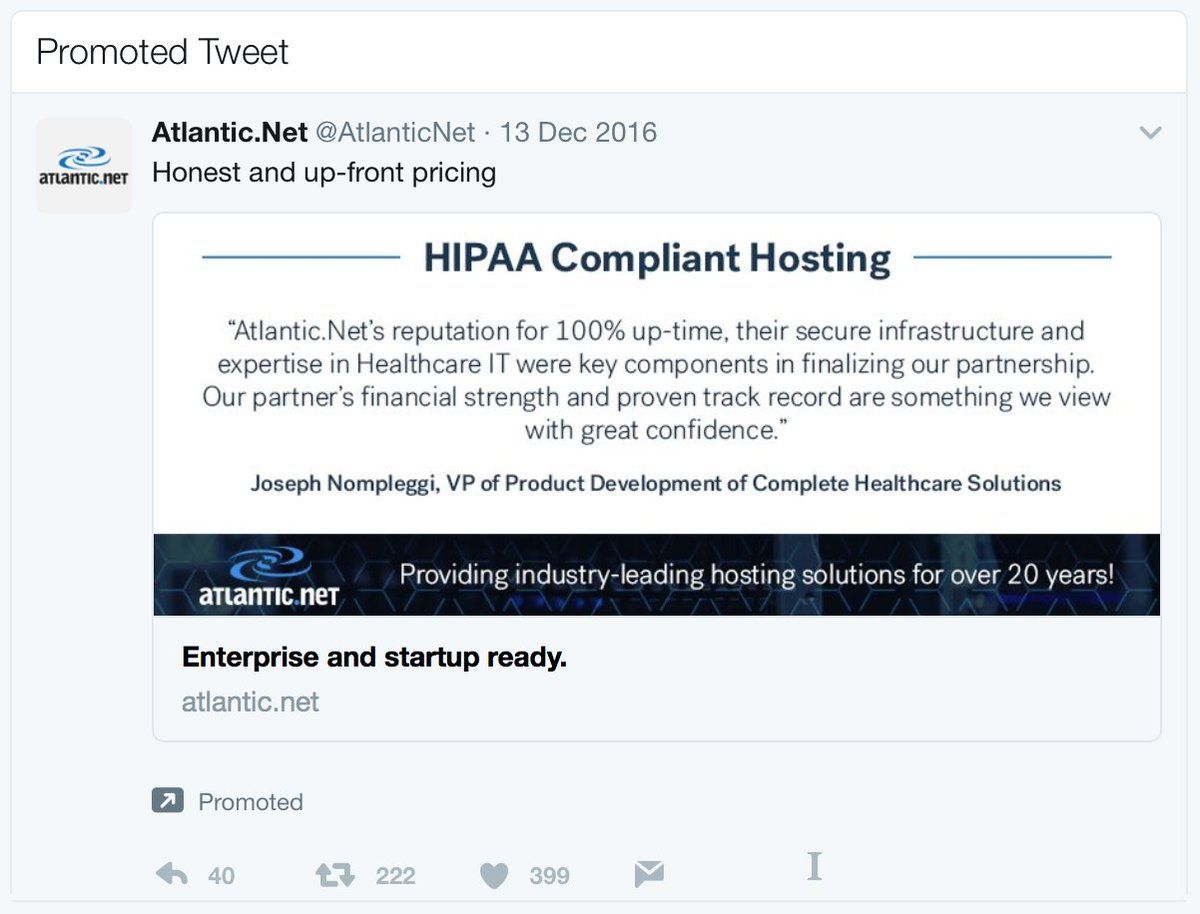
Task: Click the retweet count of 222
Action: [395, 876]
